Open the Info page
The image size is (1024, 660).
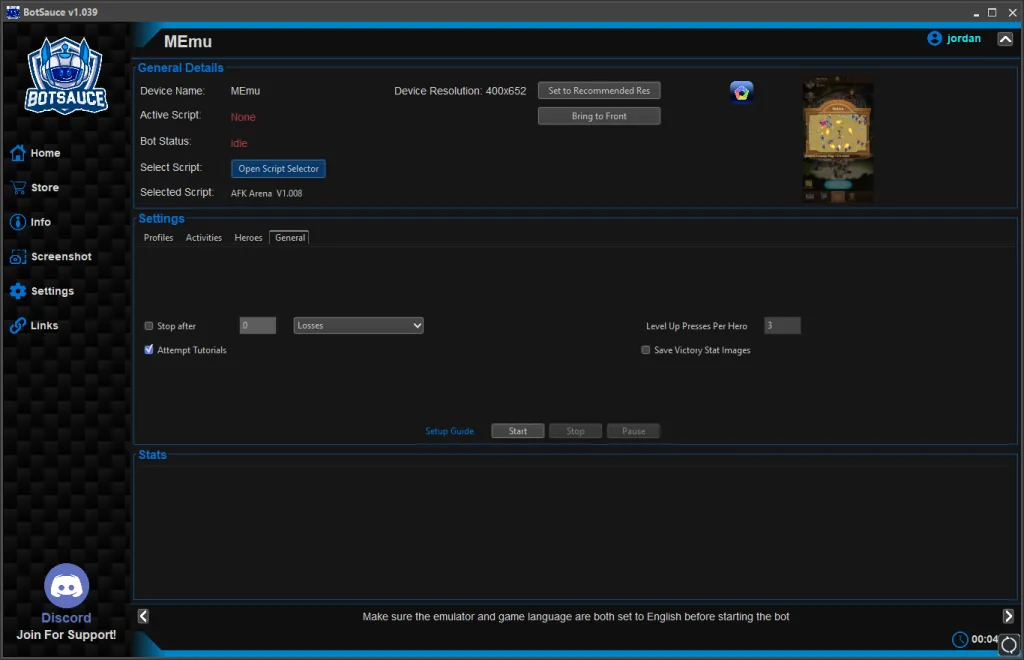tap(30, 222)
